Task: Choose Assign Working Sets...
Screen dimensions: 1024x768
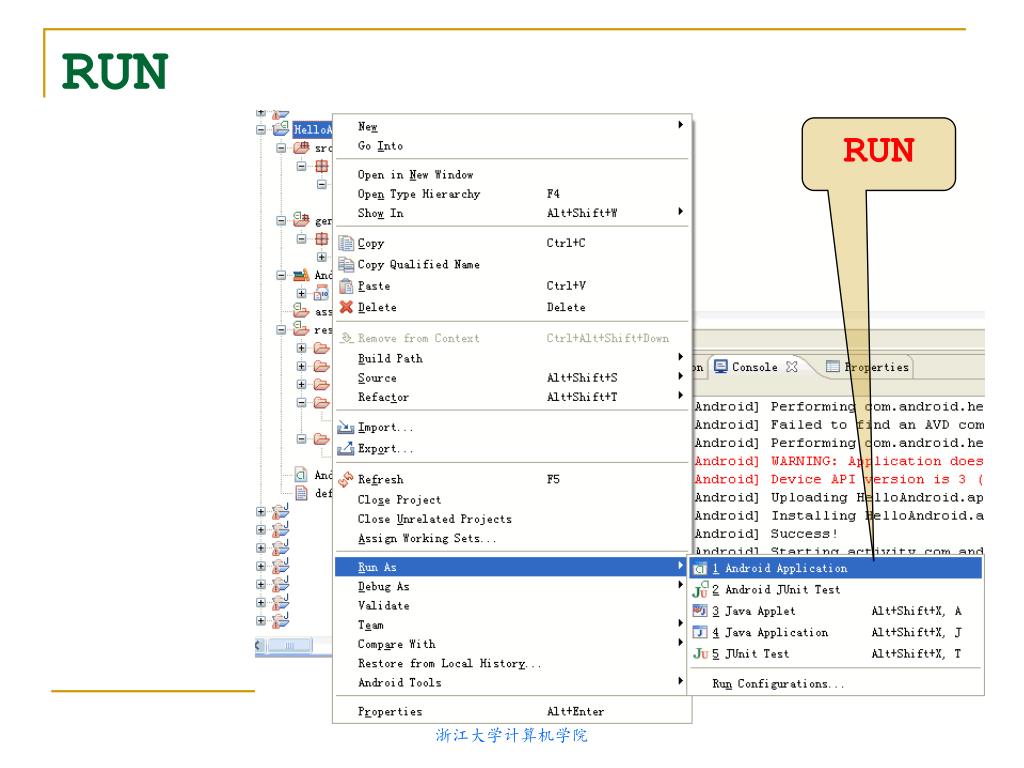Action: pos(512,539)
